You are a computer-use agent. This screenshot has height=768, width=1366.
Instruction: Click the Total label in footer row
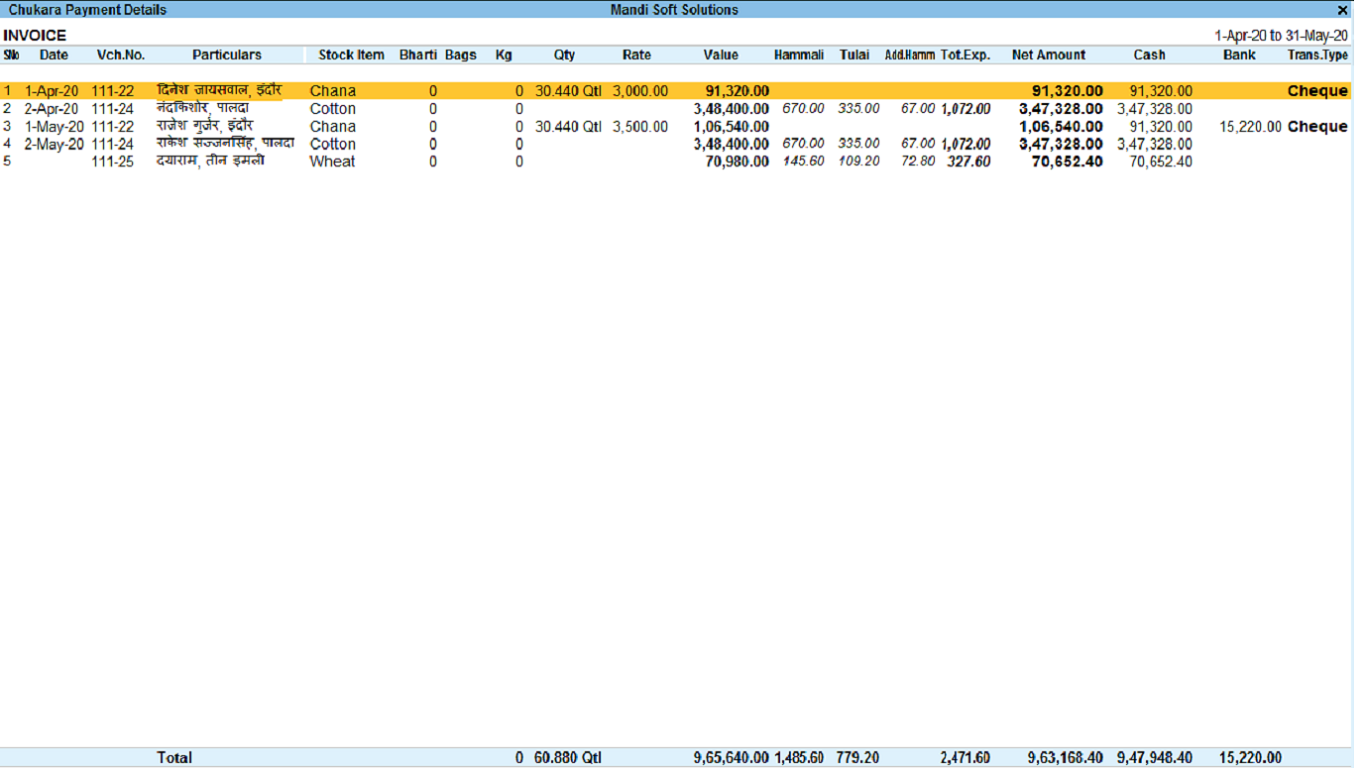coord(174,758)
